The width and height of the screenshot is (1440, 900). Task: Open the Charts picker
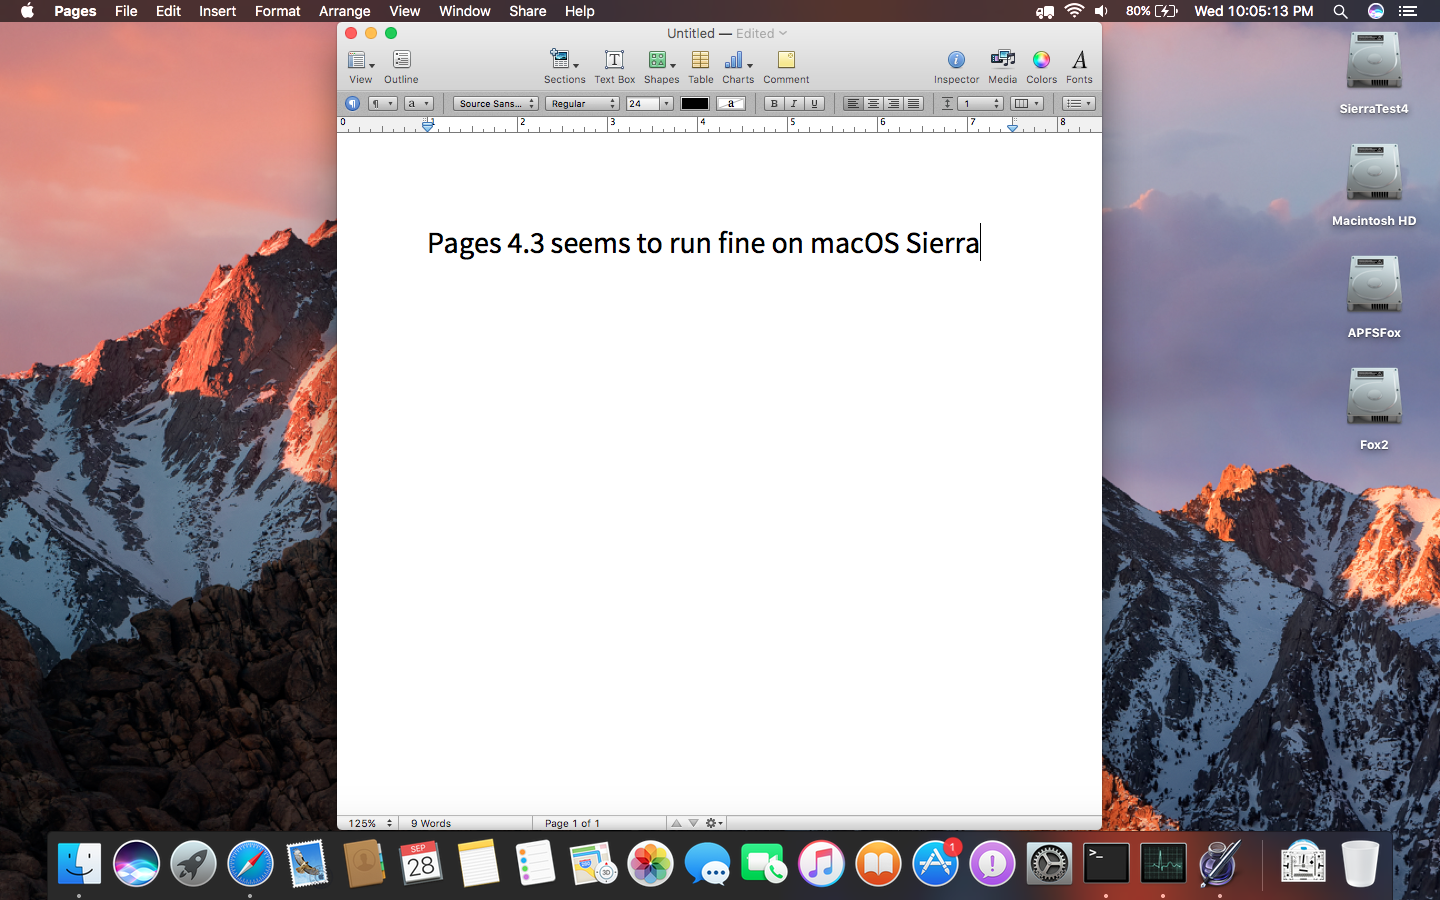738,67
